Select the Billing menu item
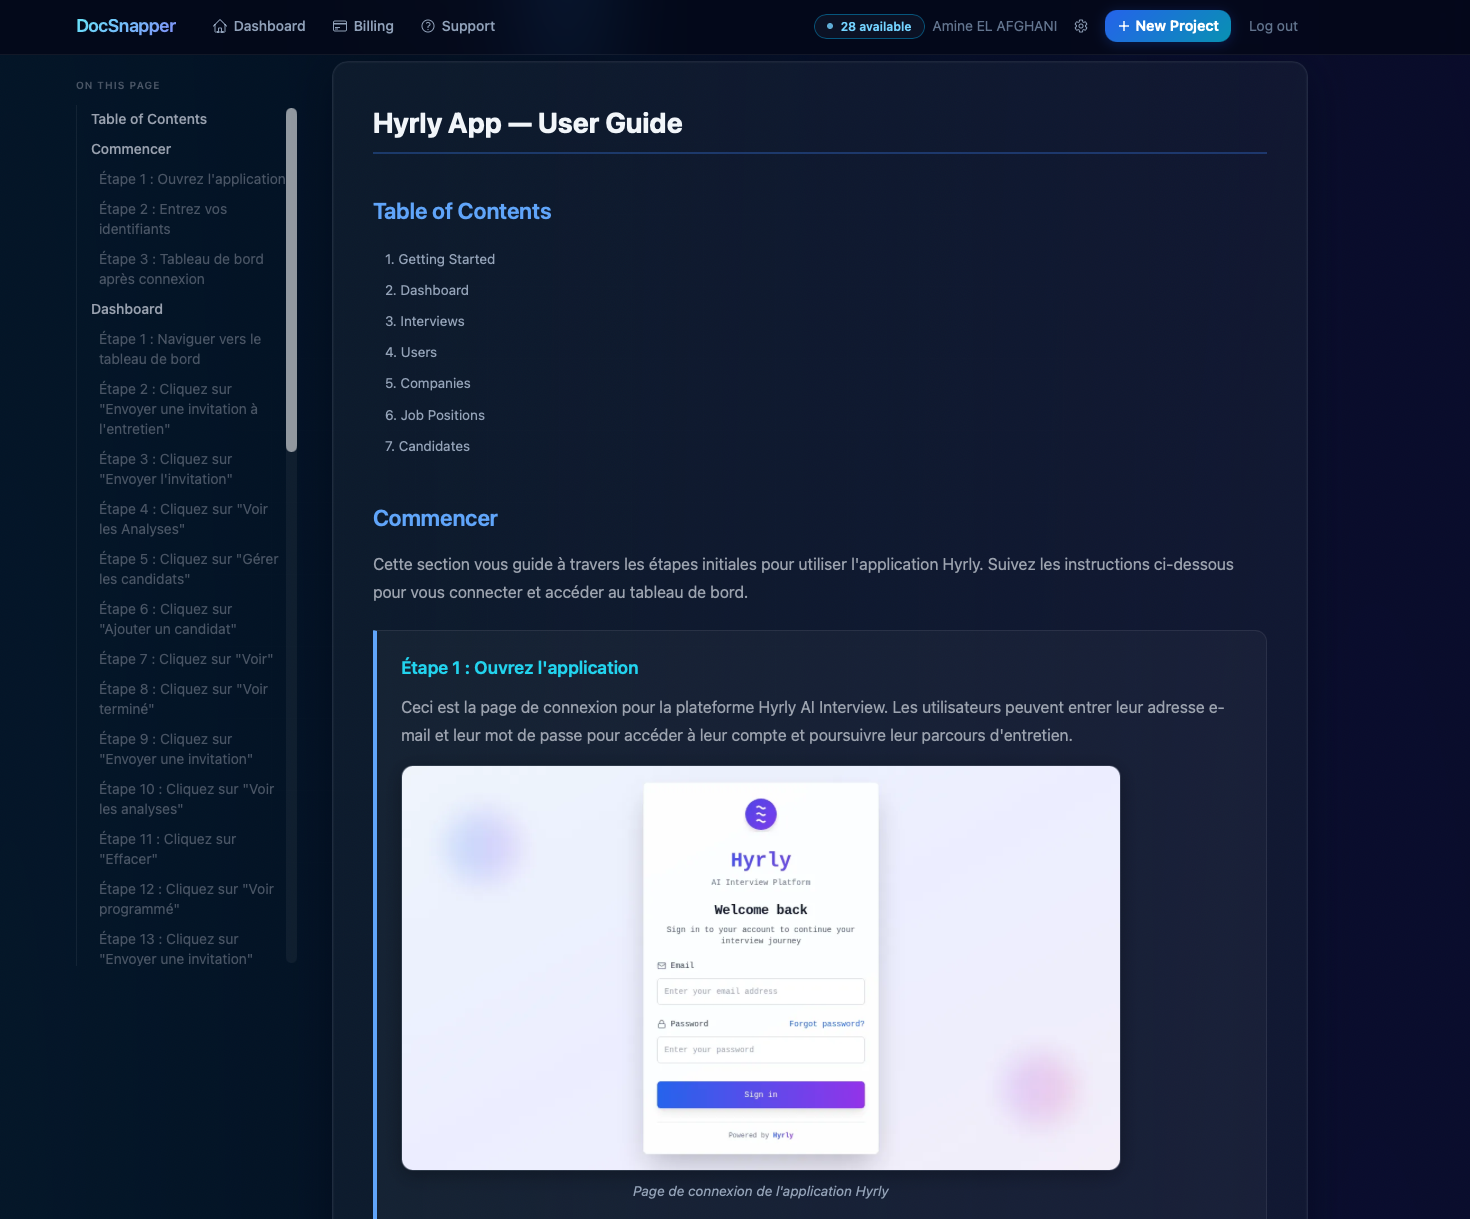 (372, 26)
